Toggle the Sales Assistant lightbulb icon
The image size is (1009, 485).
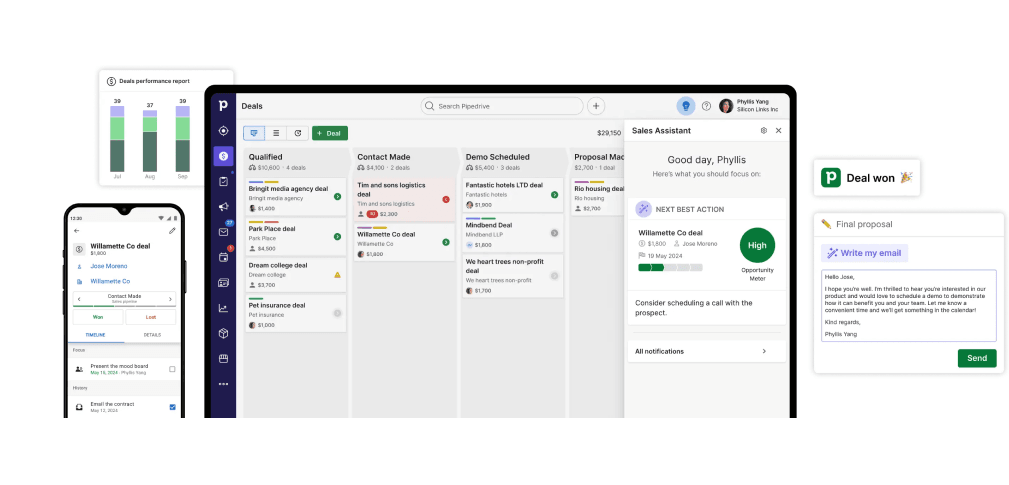[686, 106]
